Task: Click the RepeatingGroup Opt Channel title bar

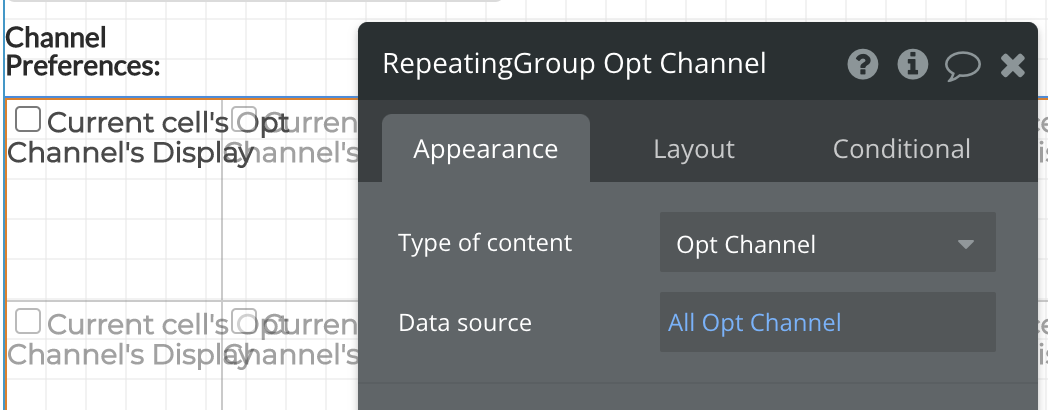Action: click(574, 64)
